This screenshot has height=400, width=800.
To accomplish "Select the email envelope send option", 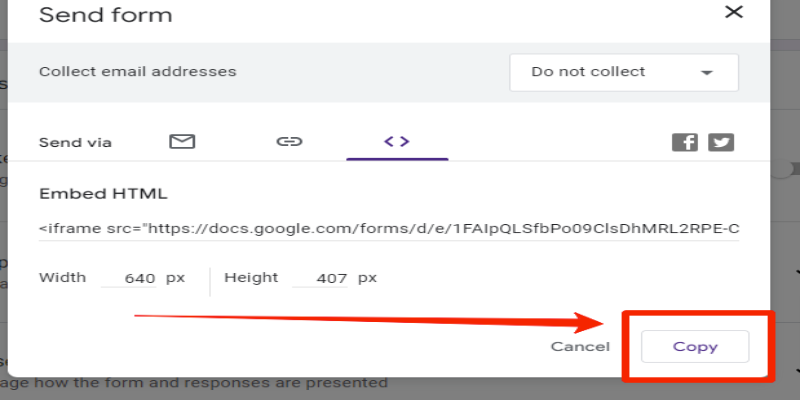I will pyautogui.click(x=182, y=141).
